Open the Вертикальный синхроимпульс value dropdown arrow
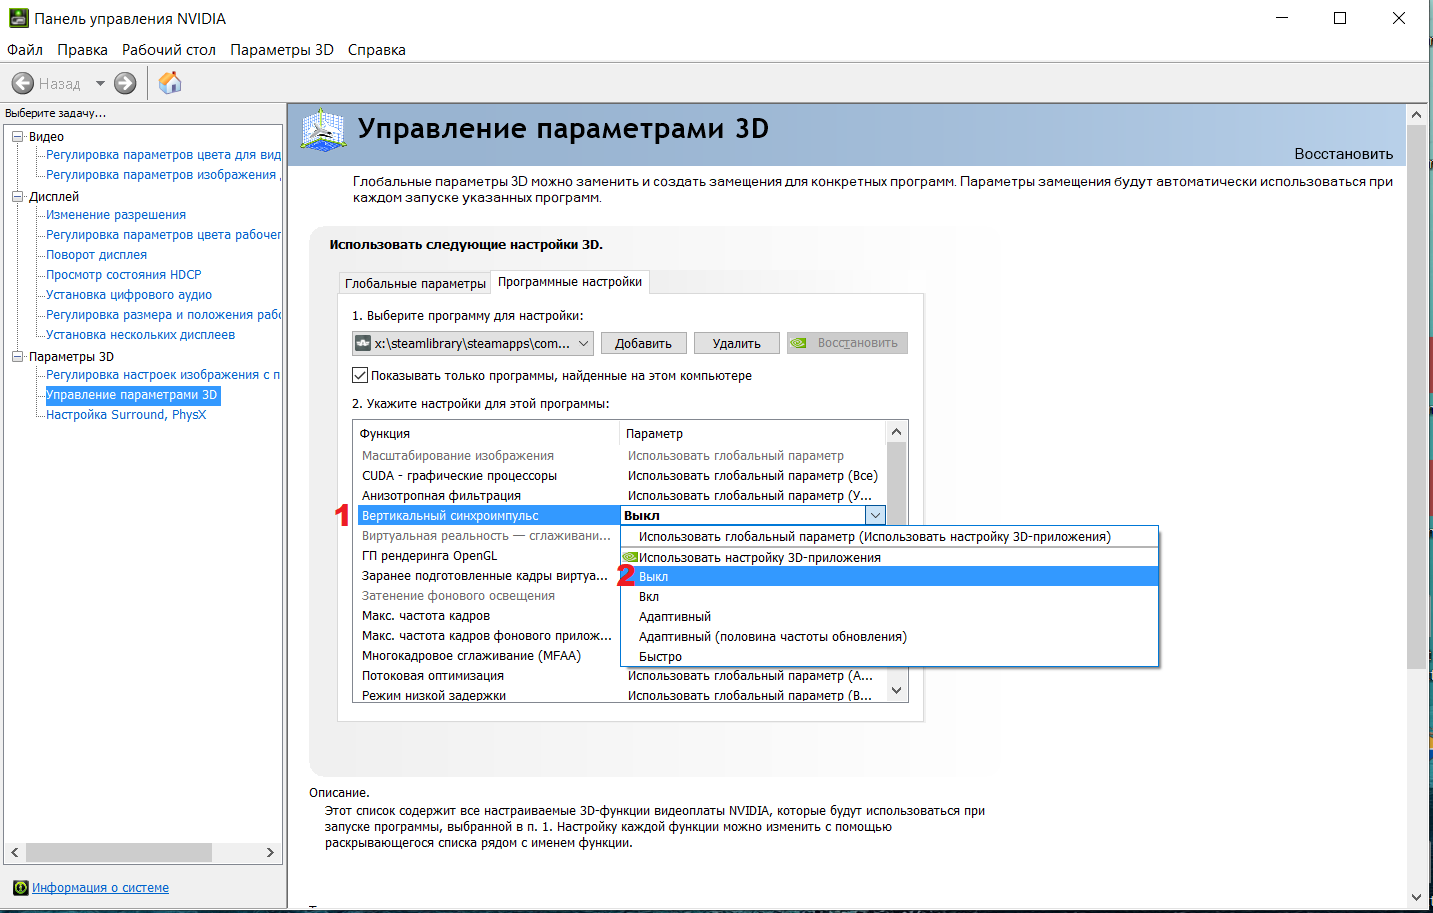The width and height of the screenshot is (1433, 913). [x=875, y=515]
